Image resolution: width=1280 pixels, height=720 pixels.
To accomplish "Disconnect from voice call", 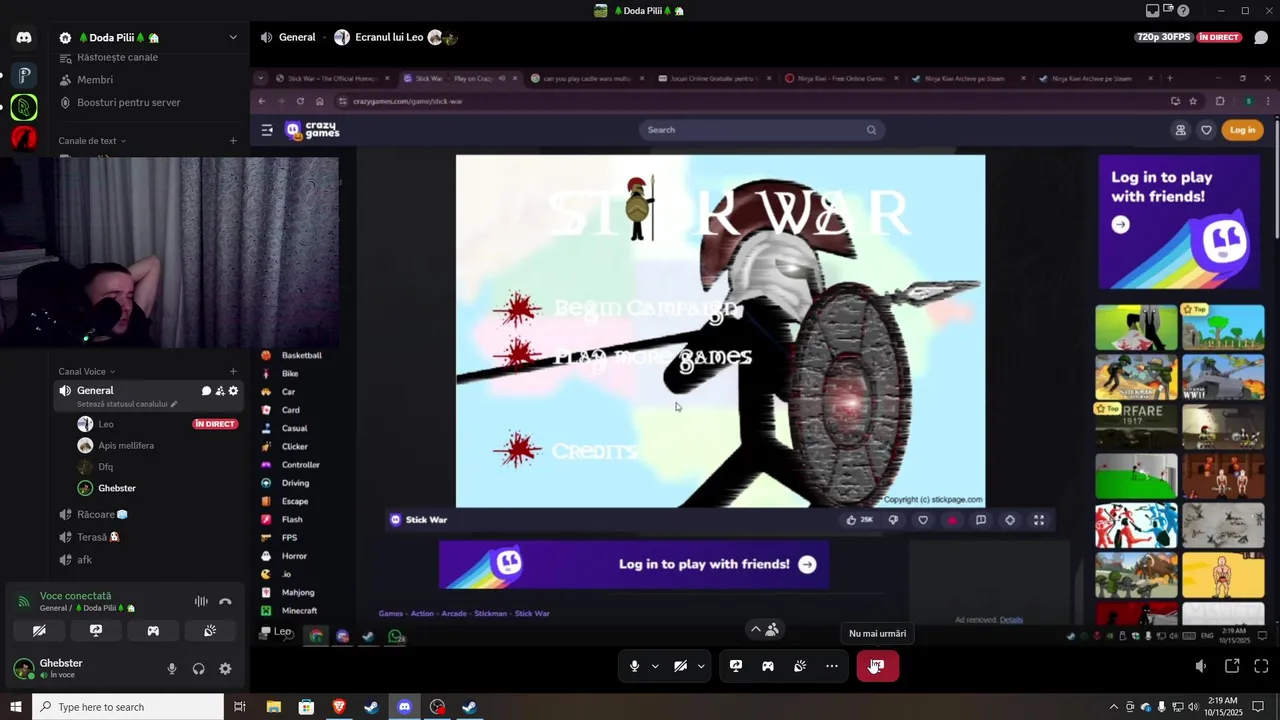I will click(226, 601).
